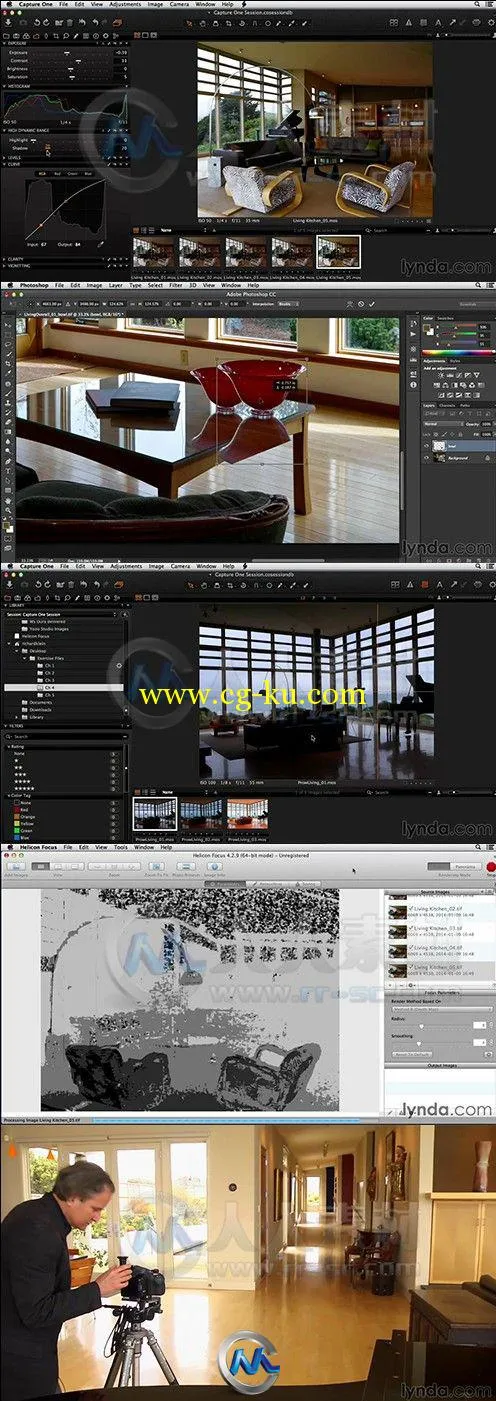Click the red Stop button in Helicon Focus
The width and height of the screenshot is (496, 1401).
(491, 867)
